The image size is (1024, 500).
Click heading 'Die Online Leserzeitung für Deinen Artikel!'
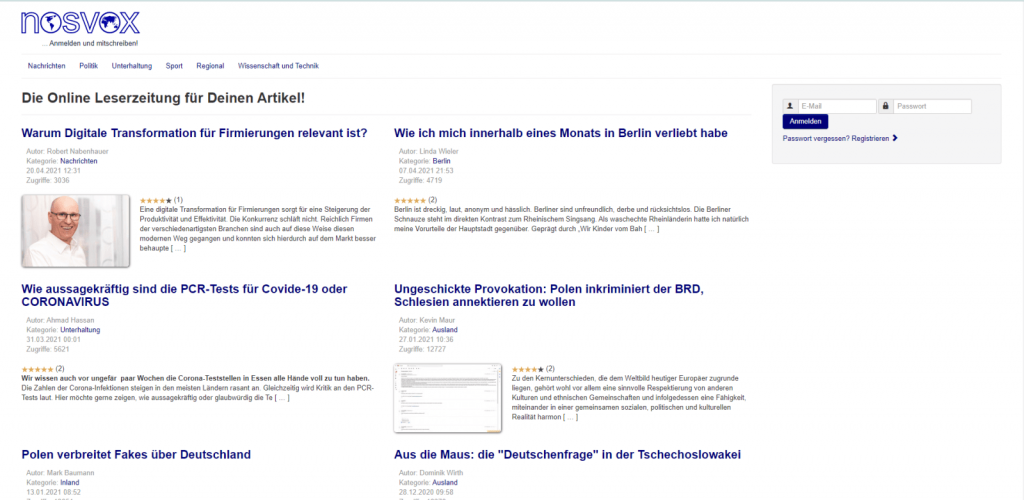163,99
